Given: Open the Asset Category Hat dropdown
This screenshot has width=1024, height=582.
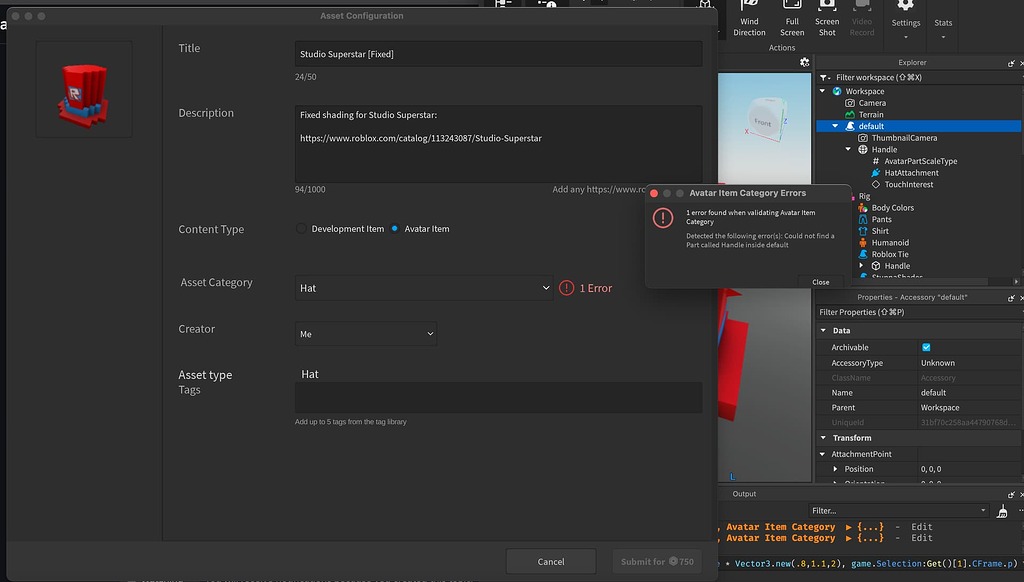Looking at the screenshot, I should 423,287.
